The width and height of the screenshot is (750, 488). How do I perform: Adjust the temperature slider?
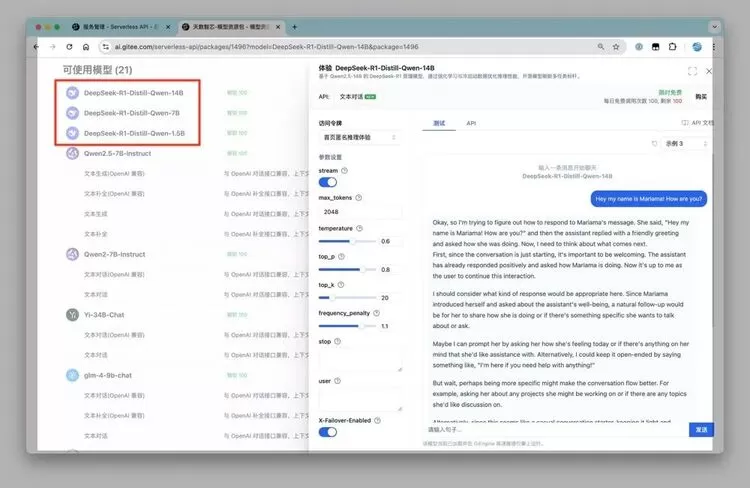pyautogui.click(x=352, y=241)
